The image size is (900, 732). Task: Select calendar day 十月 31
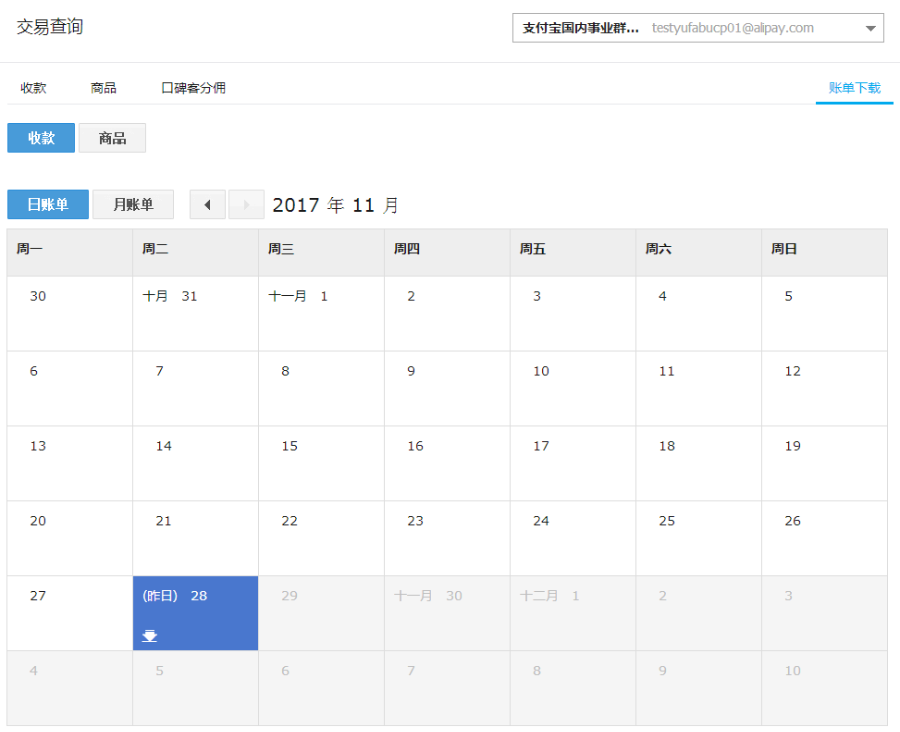(195, 314)
